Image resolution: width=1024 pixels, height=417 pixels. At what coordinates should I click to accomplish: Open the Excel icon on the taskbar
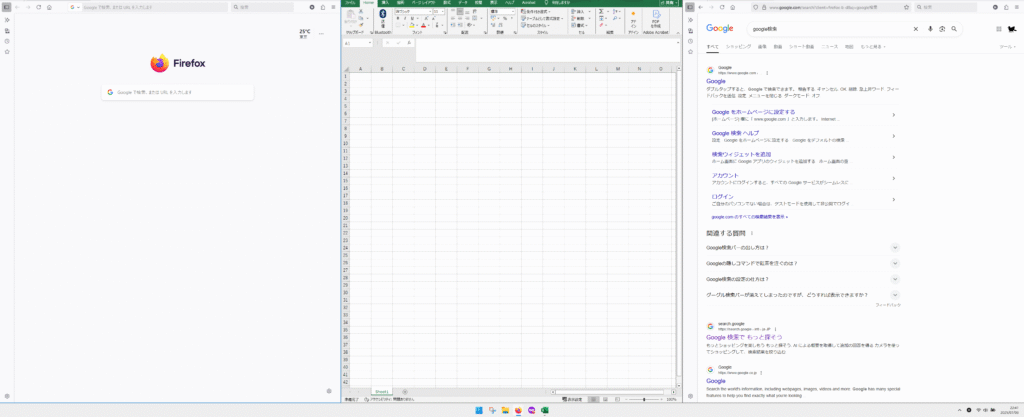544,410
